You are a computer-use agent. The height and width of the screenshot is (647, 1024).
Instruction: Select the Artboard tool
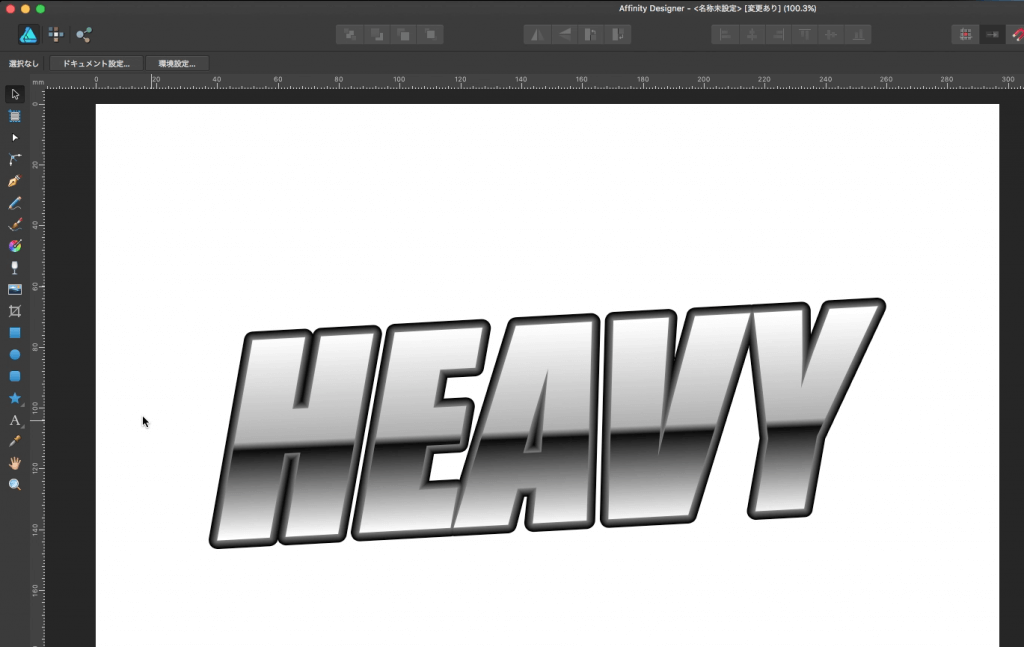click(x=15, y=116)
